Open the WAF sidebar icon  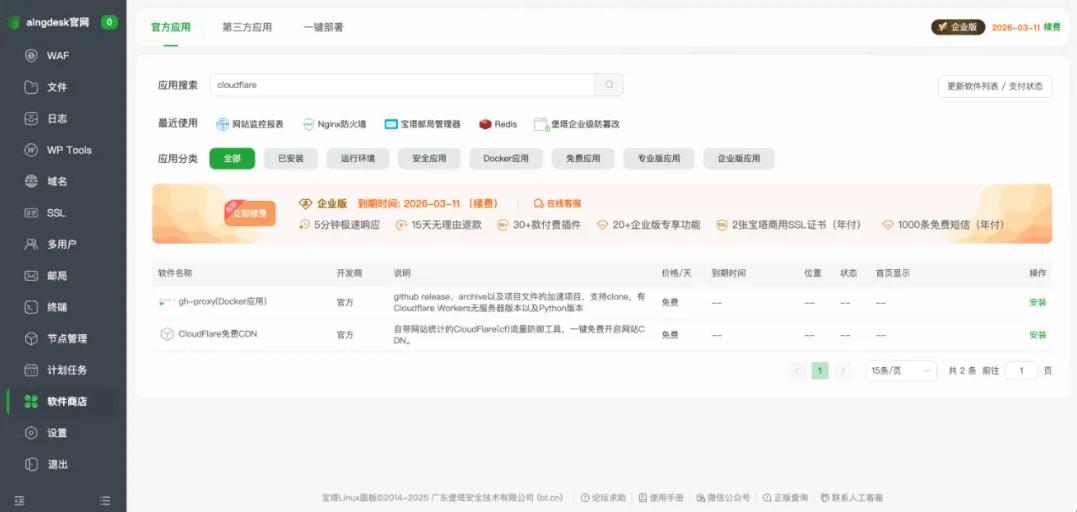point(31,56)
